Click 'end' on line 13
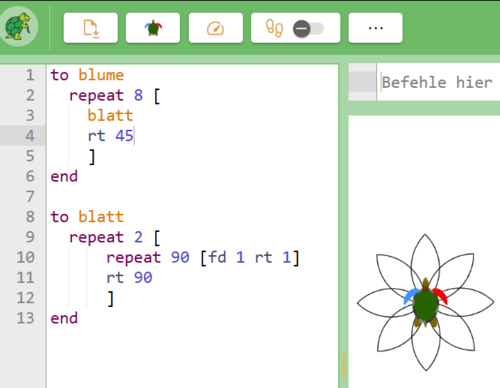This screenshot has width=500, height=388. coord(64,318)
